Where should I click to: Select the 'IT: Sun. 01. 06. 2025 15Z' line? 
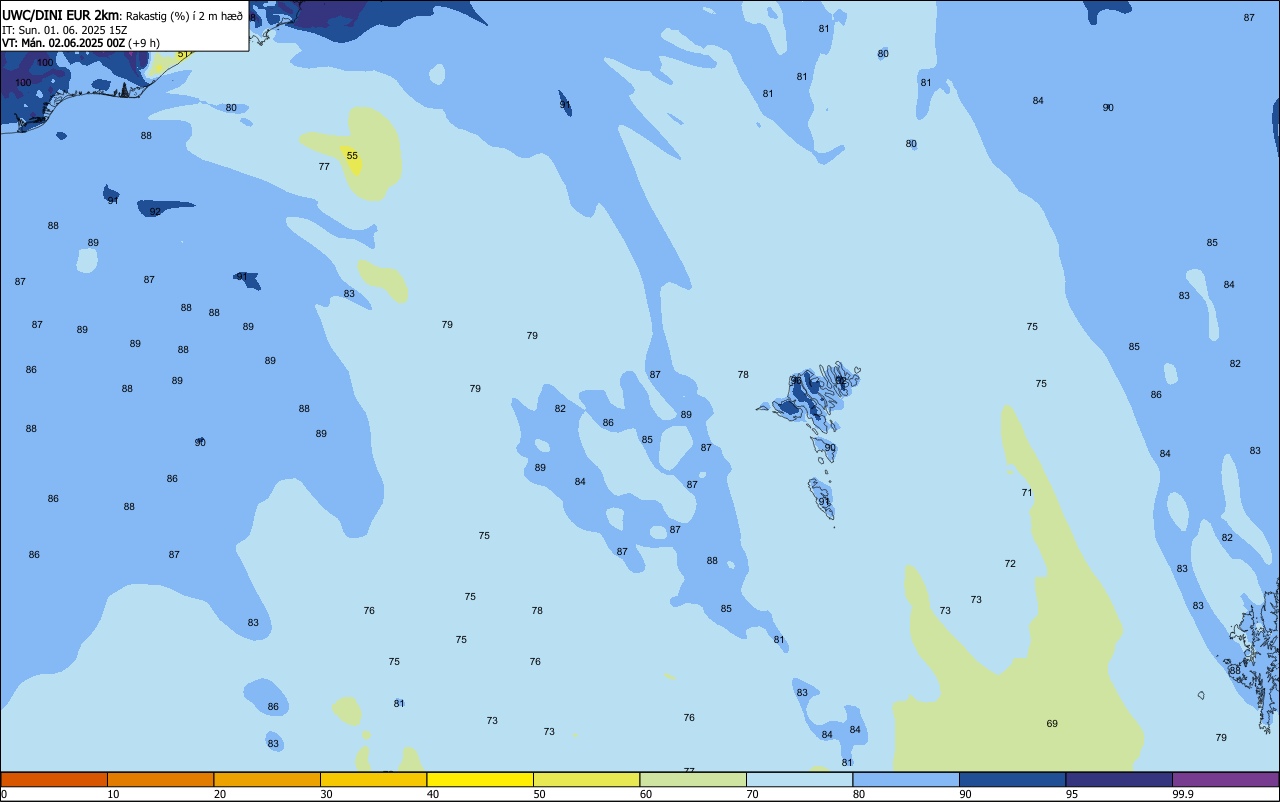tap(64, 29)
